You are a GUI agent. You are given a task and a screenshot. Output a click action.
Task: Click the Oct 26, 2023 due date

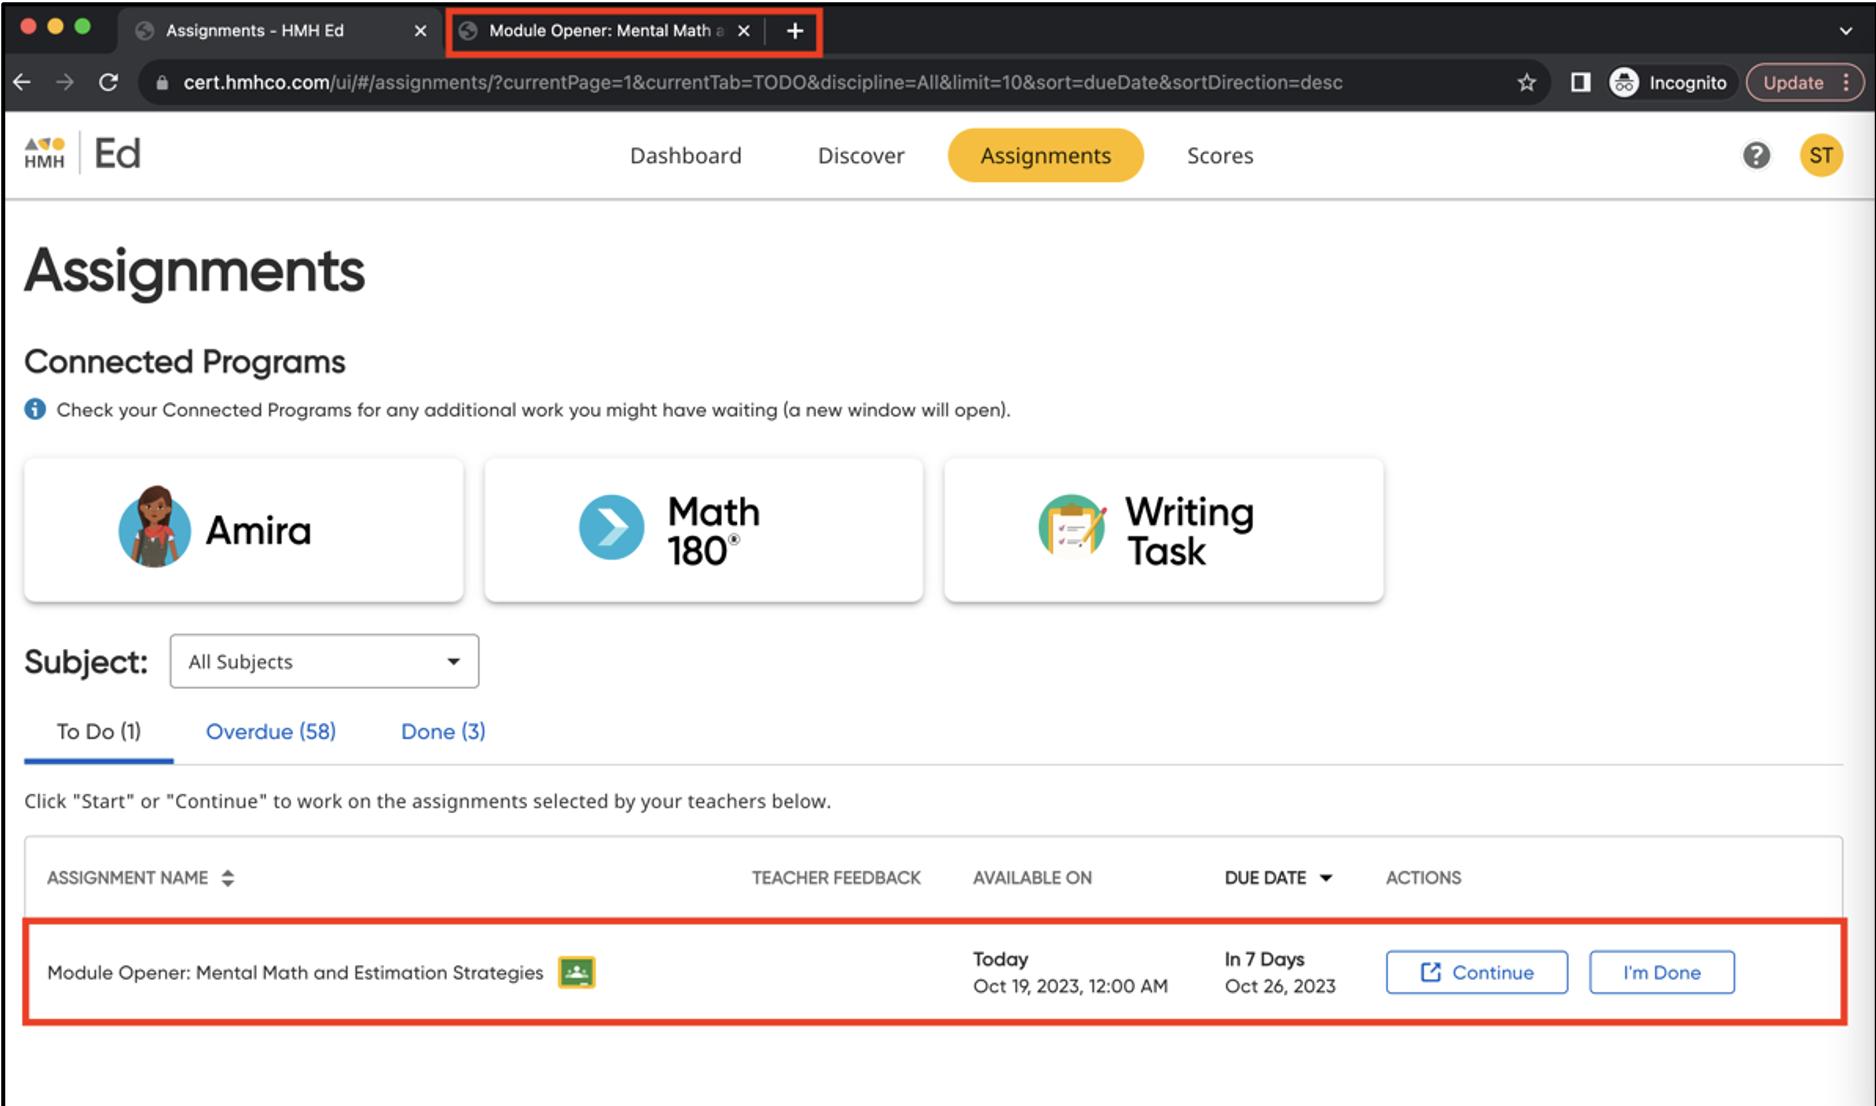[x=1280, y=987]
